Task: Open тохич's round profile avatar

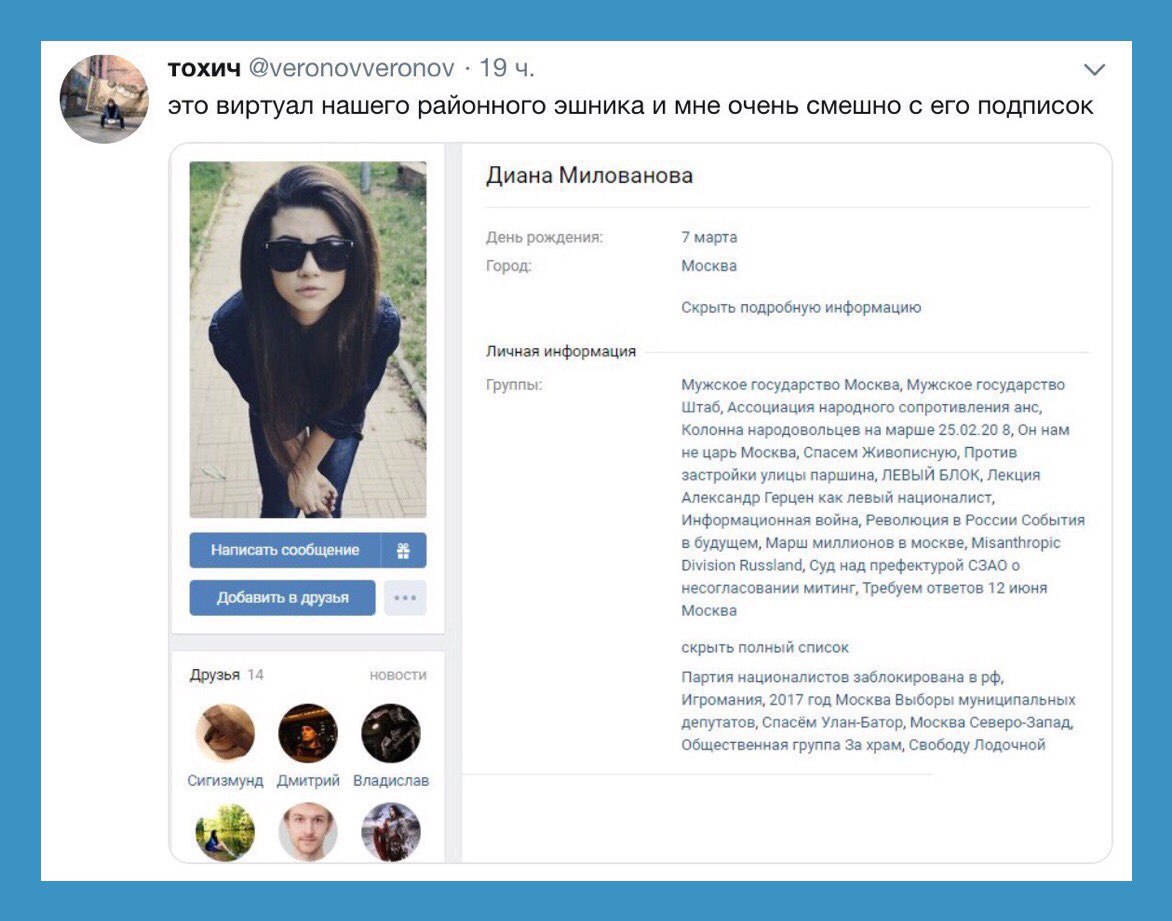Action: 104,99
